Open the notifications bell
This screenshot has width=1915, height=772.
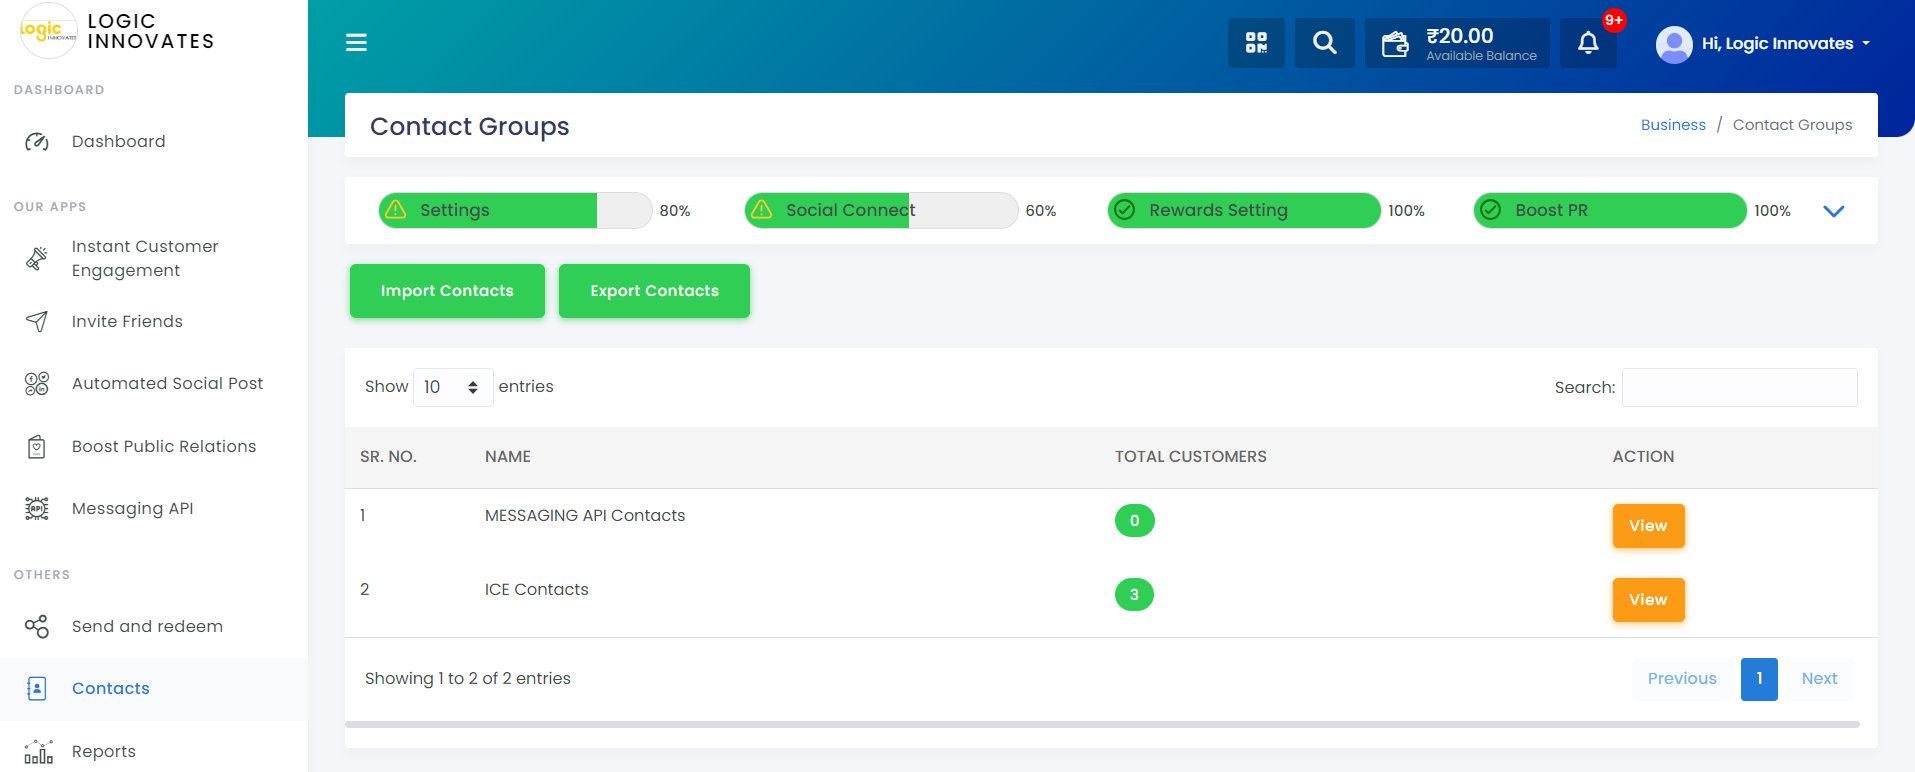(1588, 43)
